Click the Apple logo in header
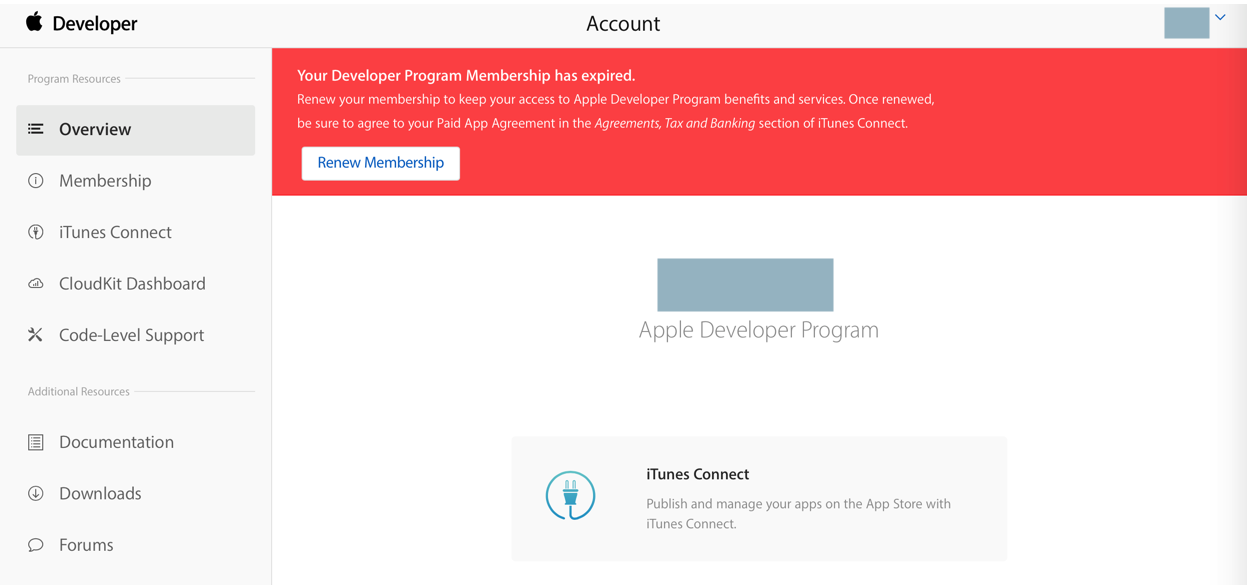The width and height of the screenshot is (1247, 585). point(34,22)
